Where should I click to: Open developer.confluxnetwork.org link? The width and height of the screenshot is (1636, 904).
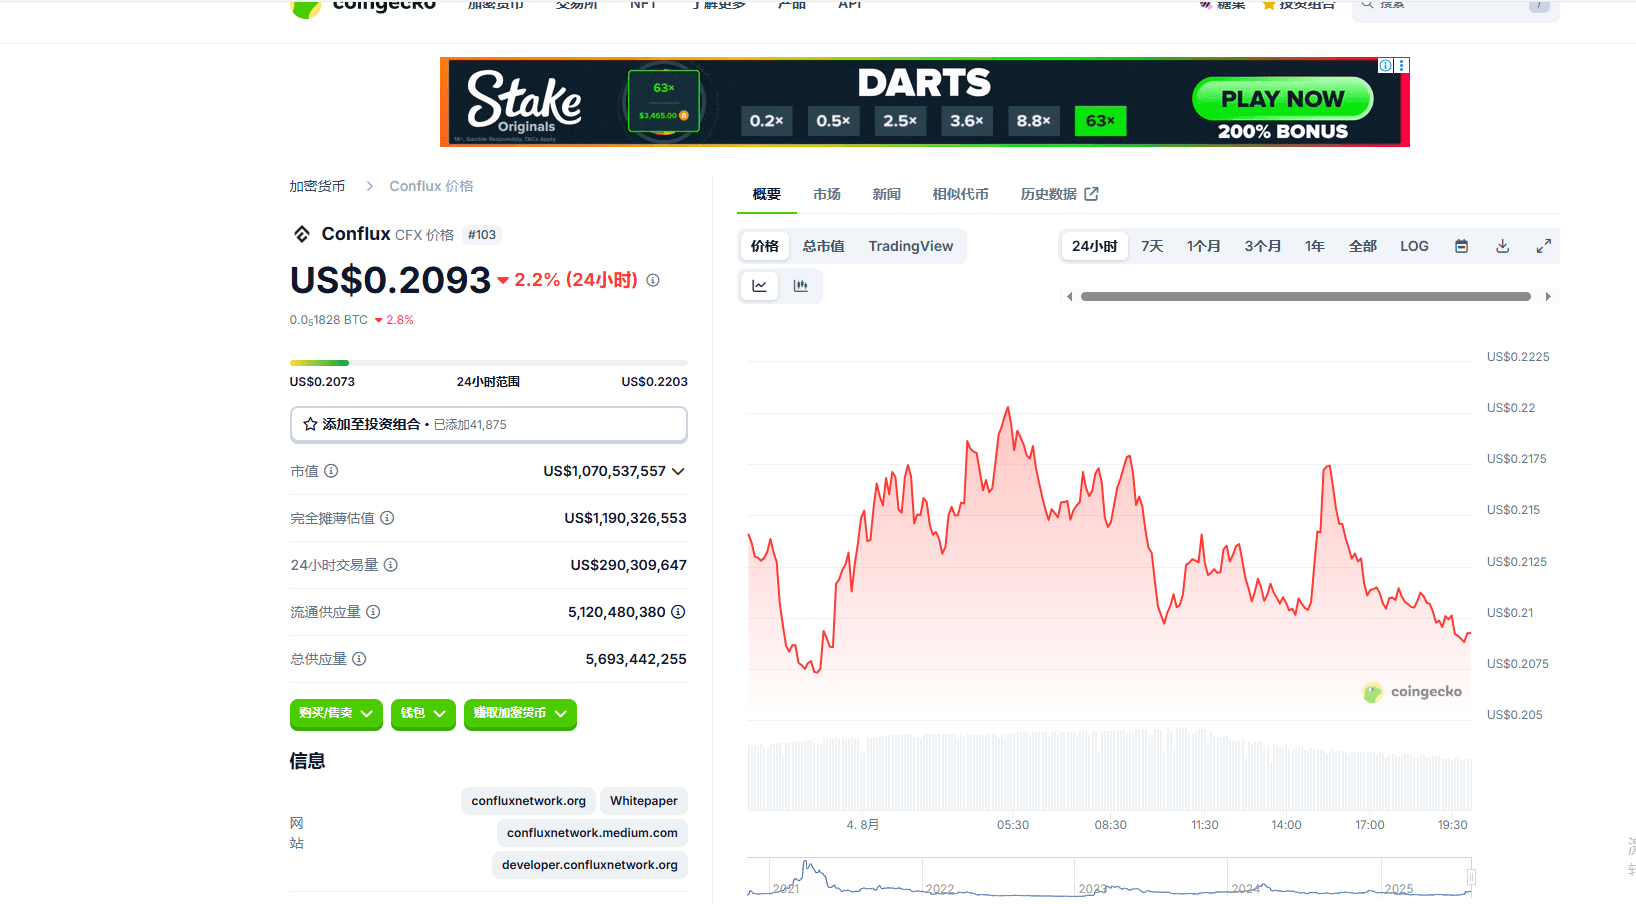(x=590, y=865)
